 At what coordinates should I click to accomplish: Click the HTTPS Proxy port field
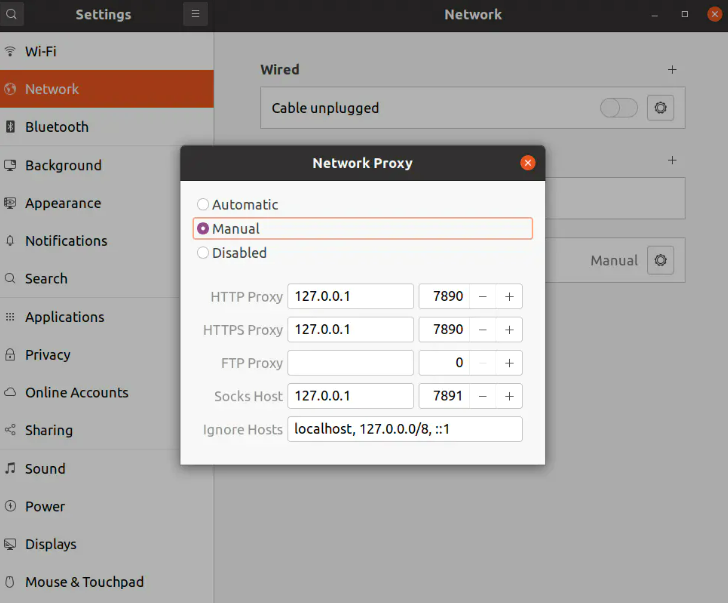coord(444,330)
